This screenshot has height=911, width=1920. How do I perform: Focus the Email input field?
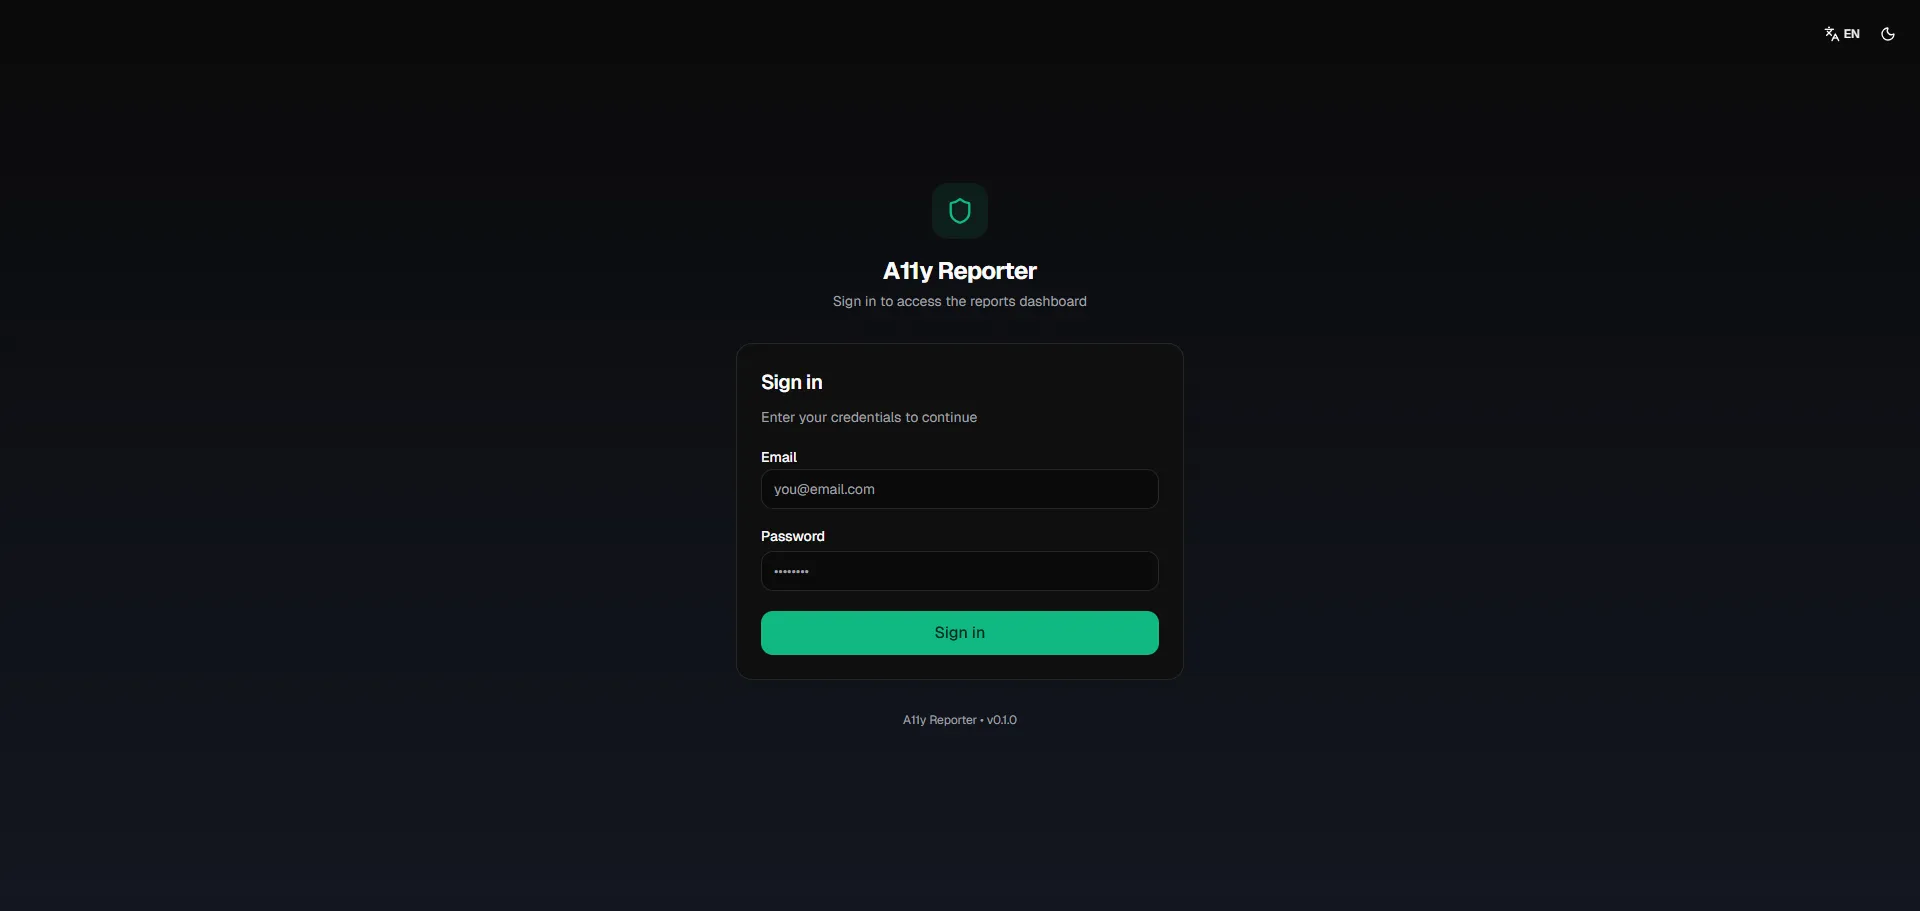(x=959, y=489)
